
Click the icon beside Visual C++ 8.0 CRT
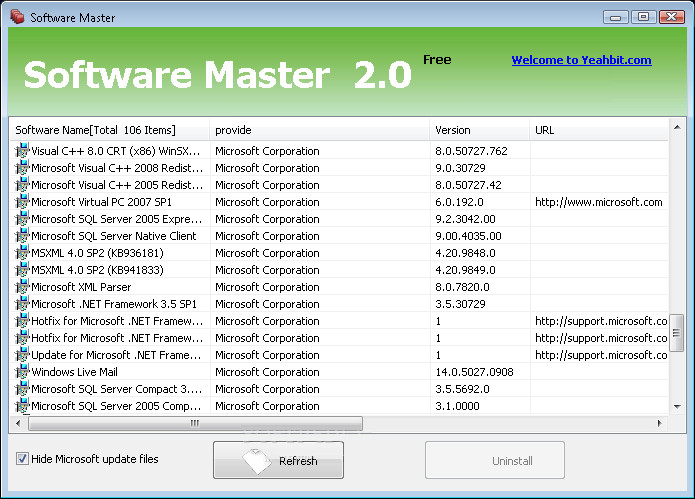point(22,151)
